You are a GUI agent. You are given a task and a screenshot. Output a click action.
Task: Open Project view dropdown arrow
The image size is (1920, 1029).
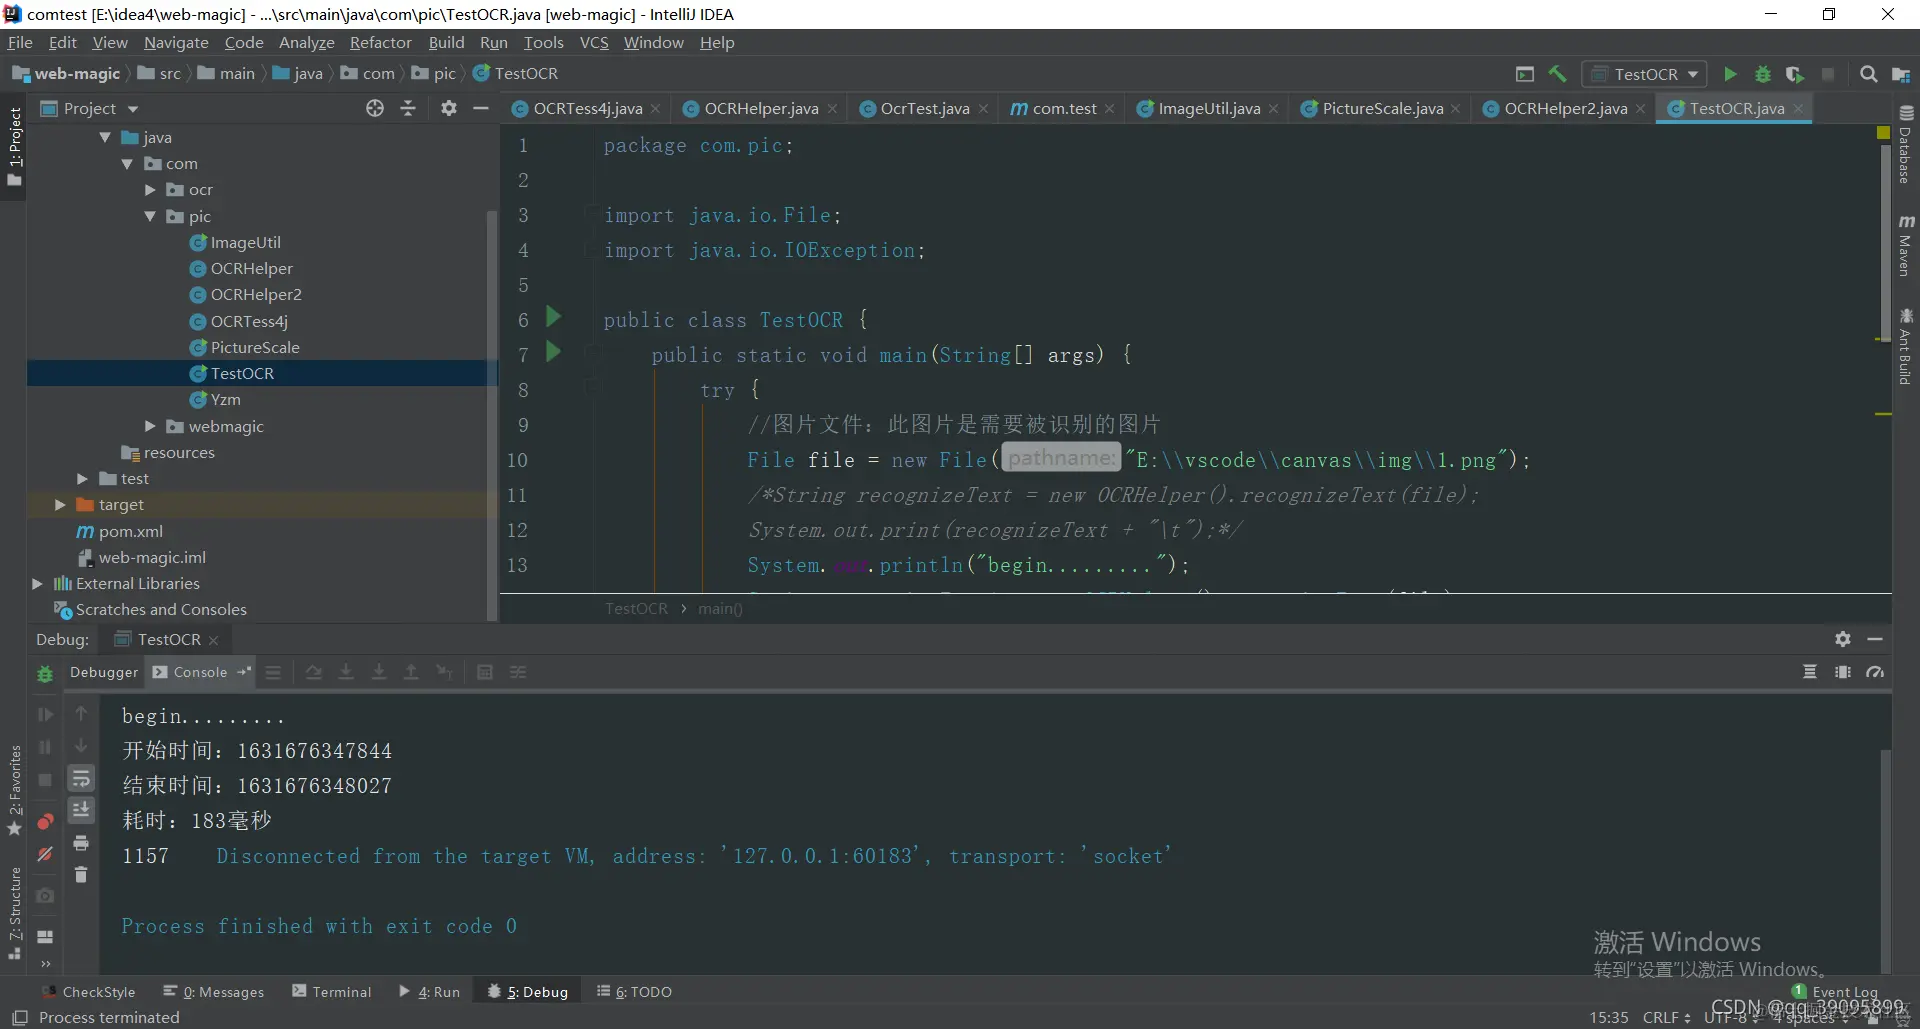133,109
